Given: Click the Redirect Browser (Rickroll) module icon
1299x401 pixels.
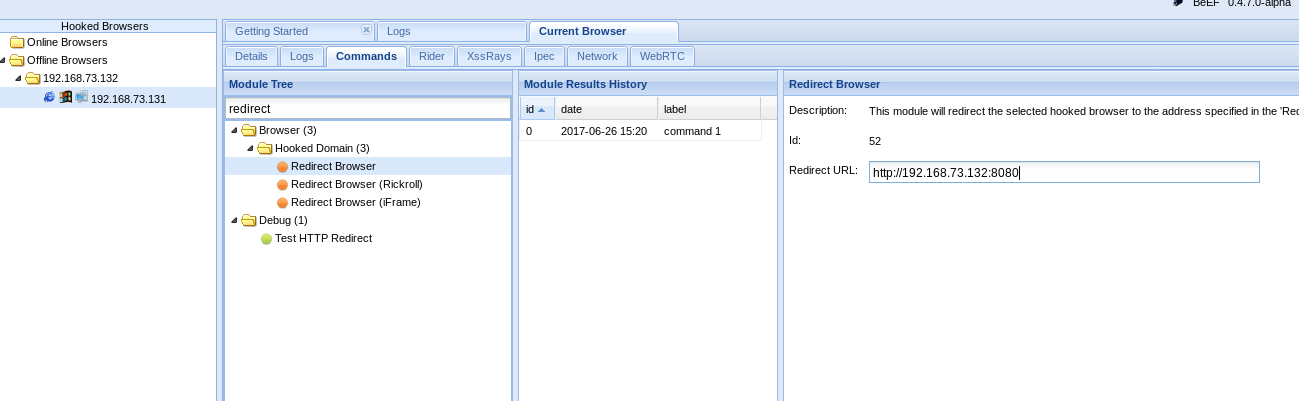Looking at the screenshot, I should click(x=282, y=185).
